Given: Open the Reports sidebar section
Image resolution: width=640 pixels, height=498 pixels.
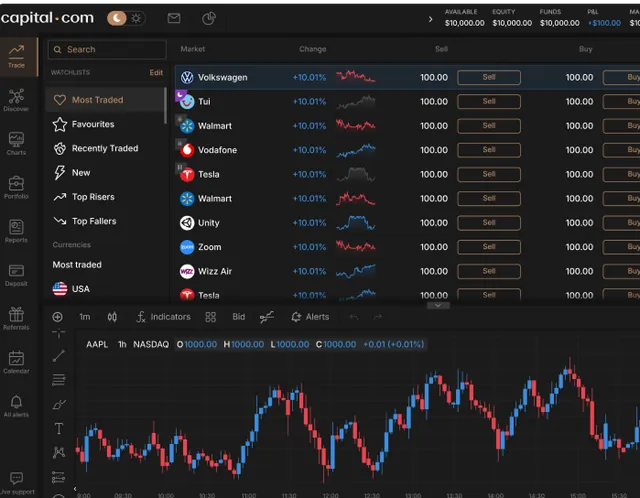Looking at the screenshot, I should coord(16,231).
